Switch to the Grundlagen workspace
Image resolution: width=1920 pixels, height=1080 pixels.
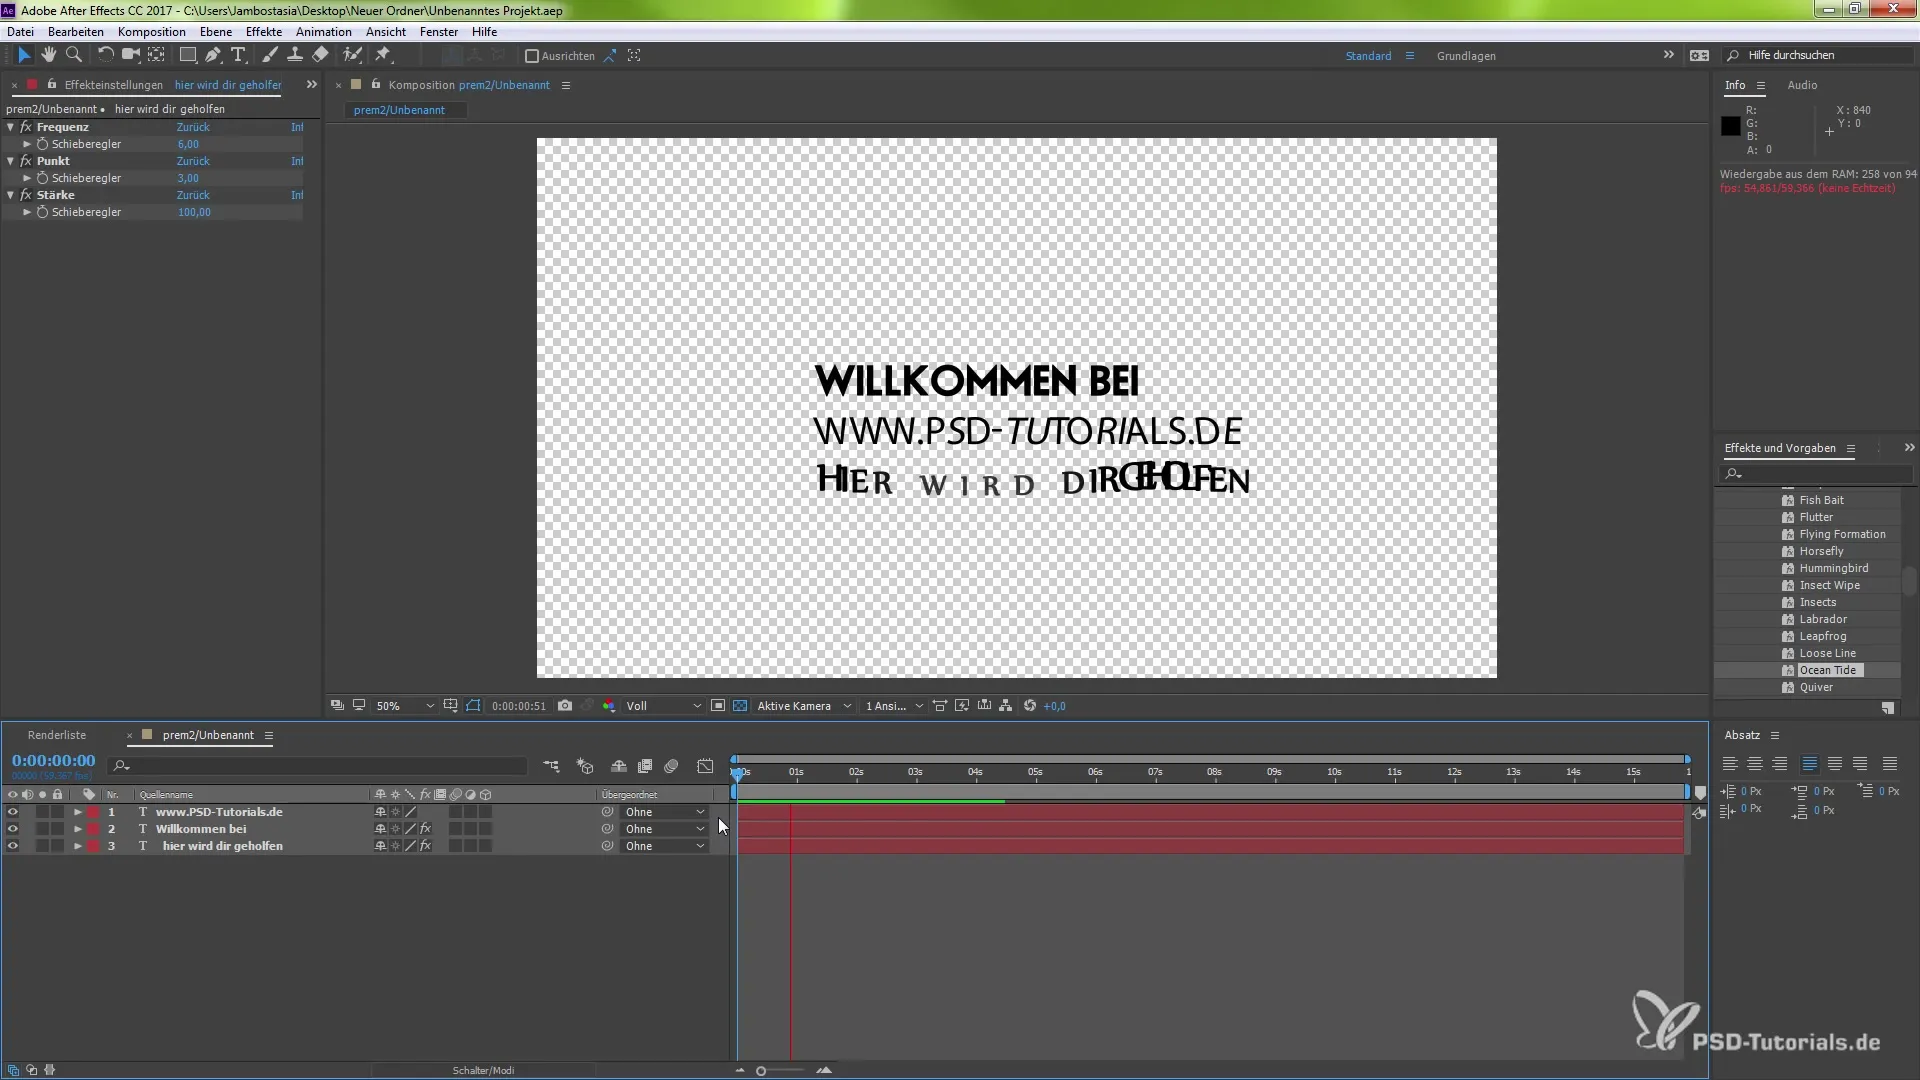coord(1466,56)
